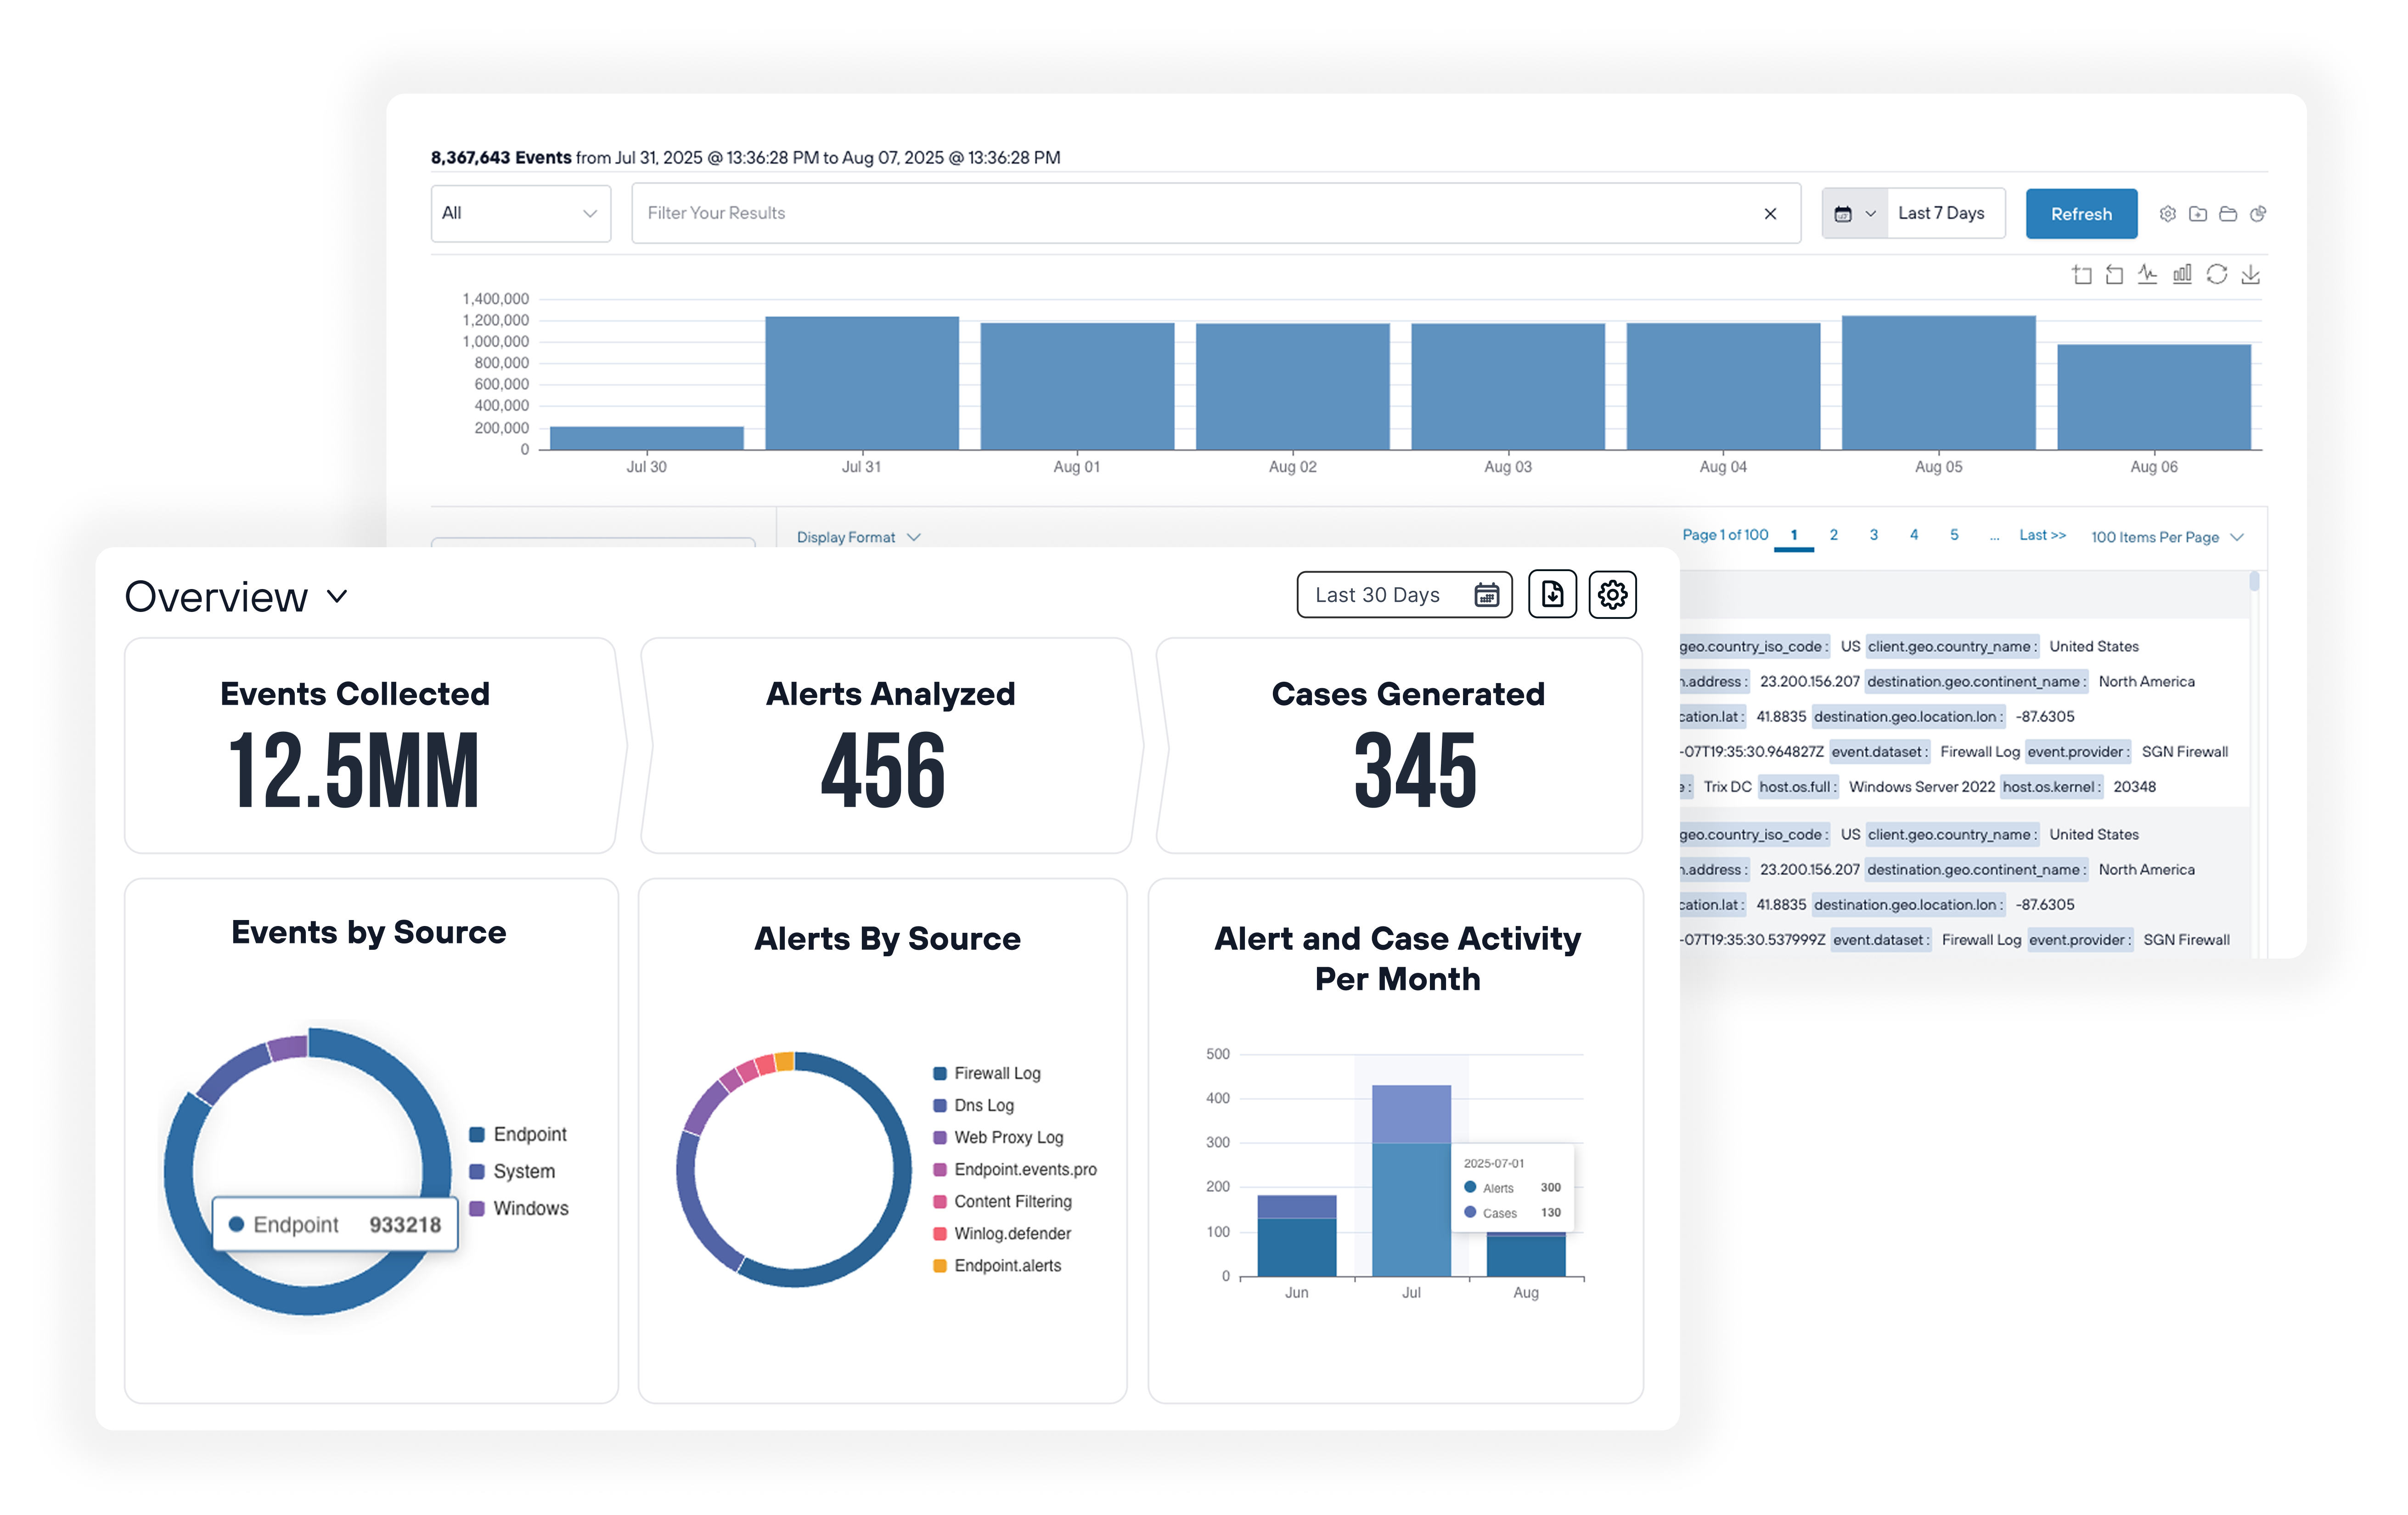Toggle Dns Log legend entry
The width and height of the screenshot is (2408, 1515).
(973, 1105)
